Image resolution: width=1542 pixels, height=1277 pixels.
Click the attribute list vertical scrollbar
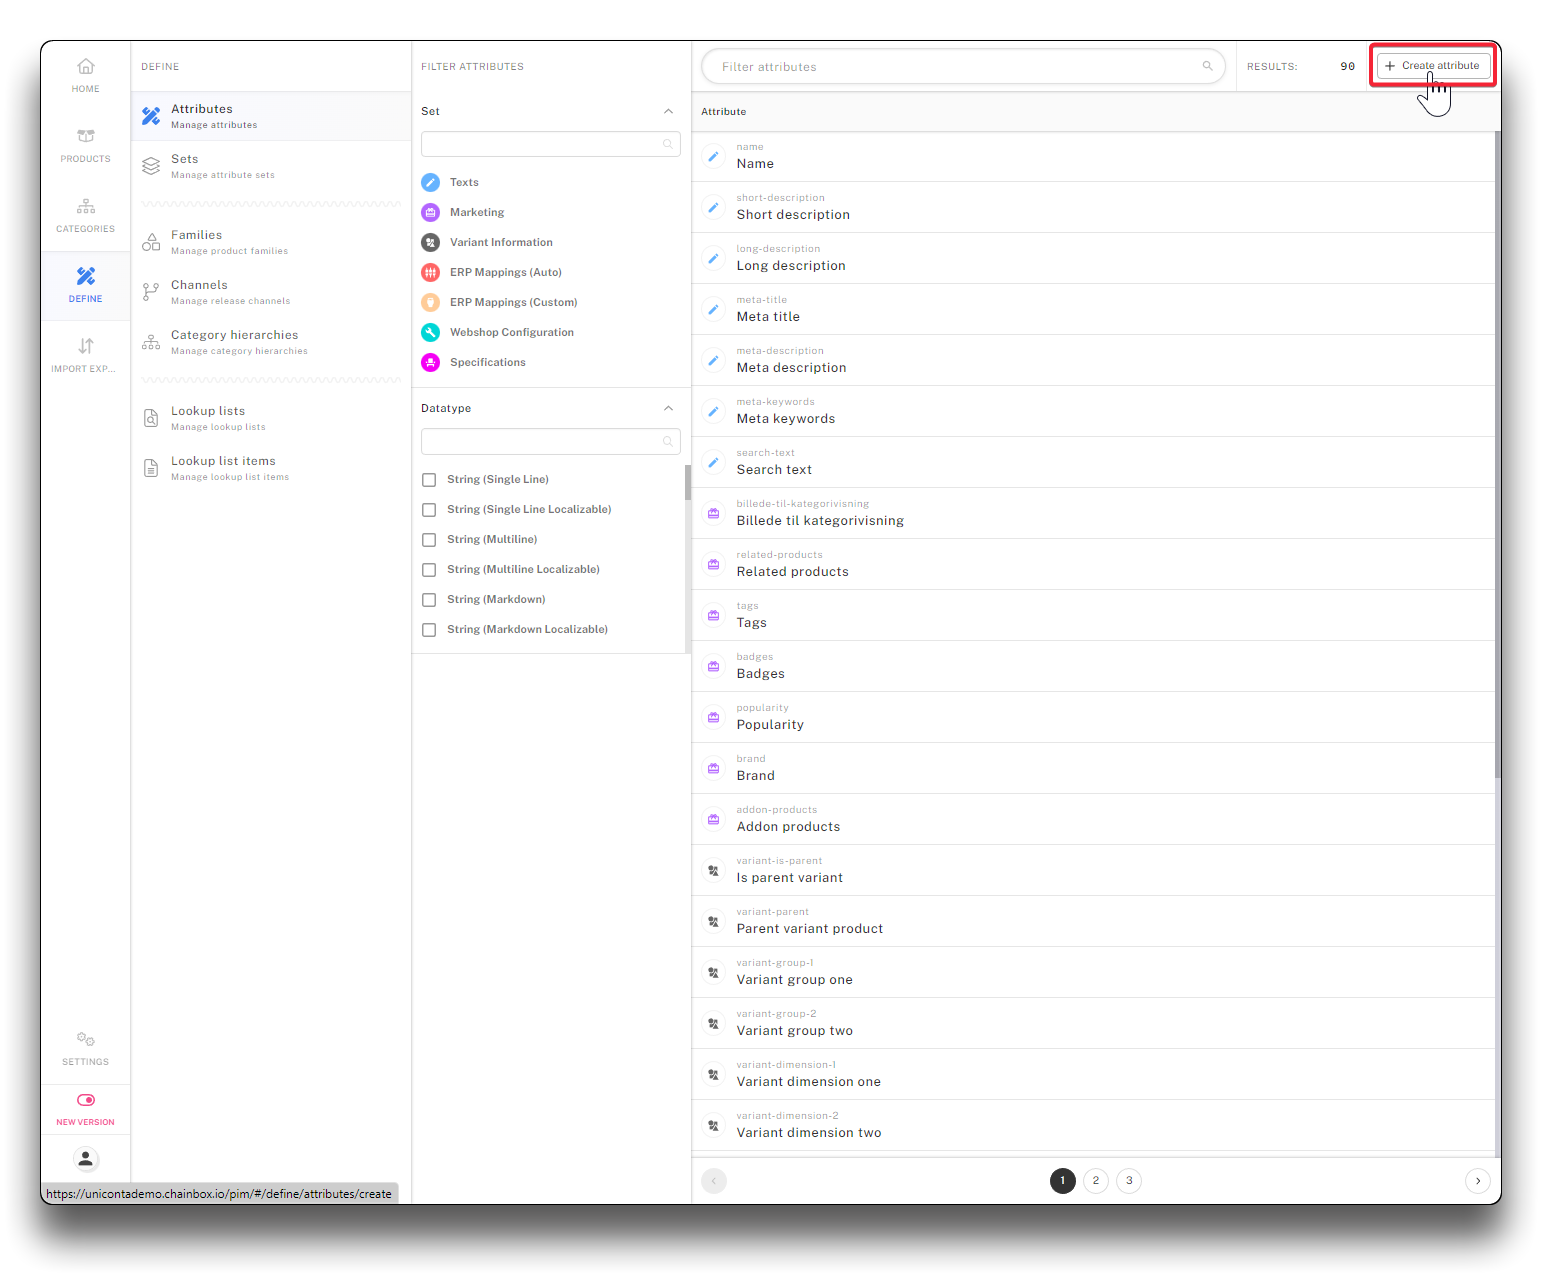point(1497,455)
